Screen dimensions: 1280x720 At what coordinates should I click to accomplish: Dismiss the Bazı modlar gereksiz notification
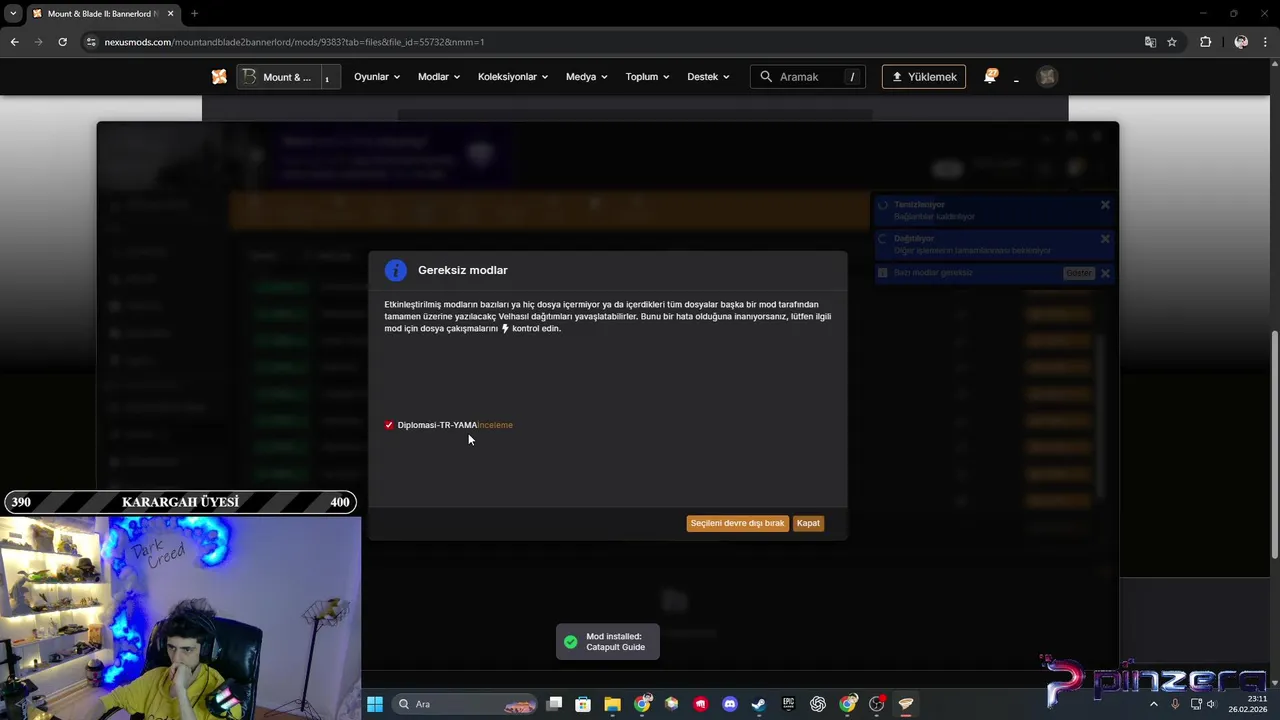(1105, 273)
